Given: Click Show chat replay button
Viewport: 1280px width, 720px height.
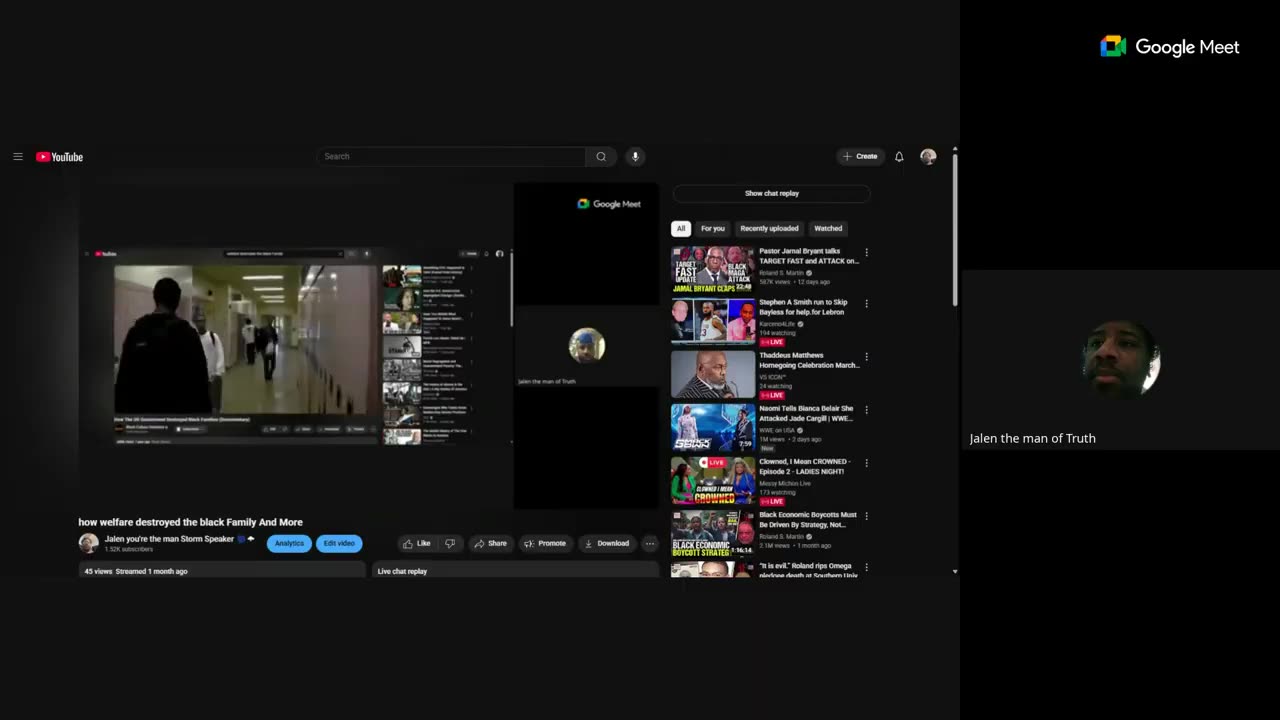Looking at the screenshot, I should point(771,193).
